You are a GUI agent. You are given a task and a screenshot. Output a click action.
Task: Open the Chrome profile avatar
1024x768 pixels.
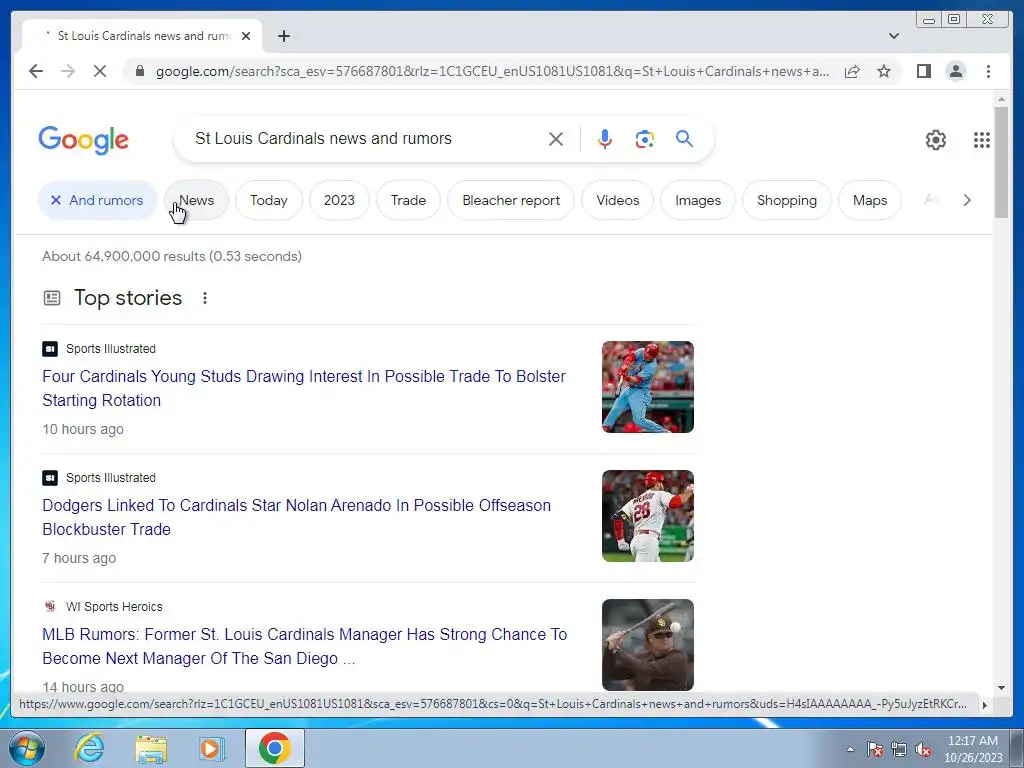coord(955,71)
